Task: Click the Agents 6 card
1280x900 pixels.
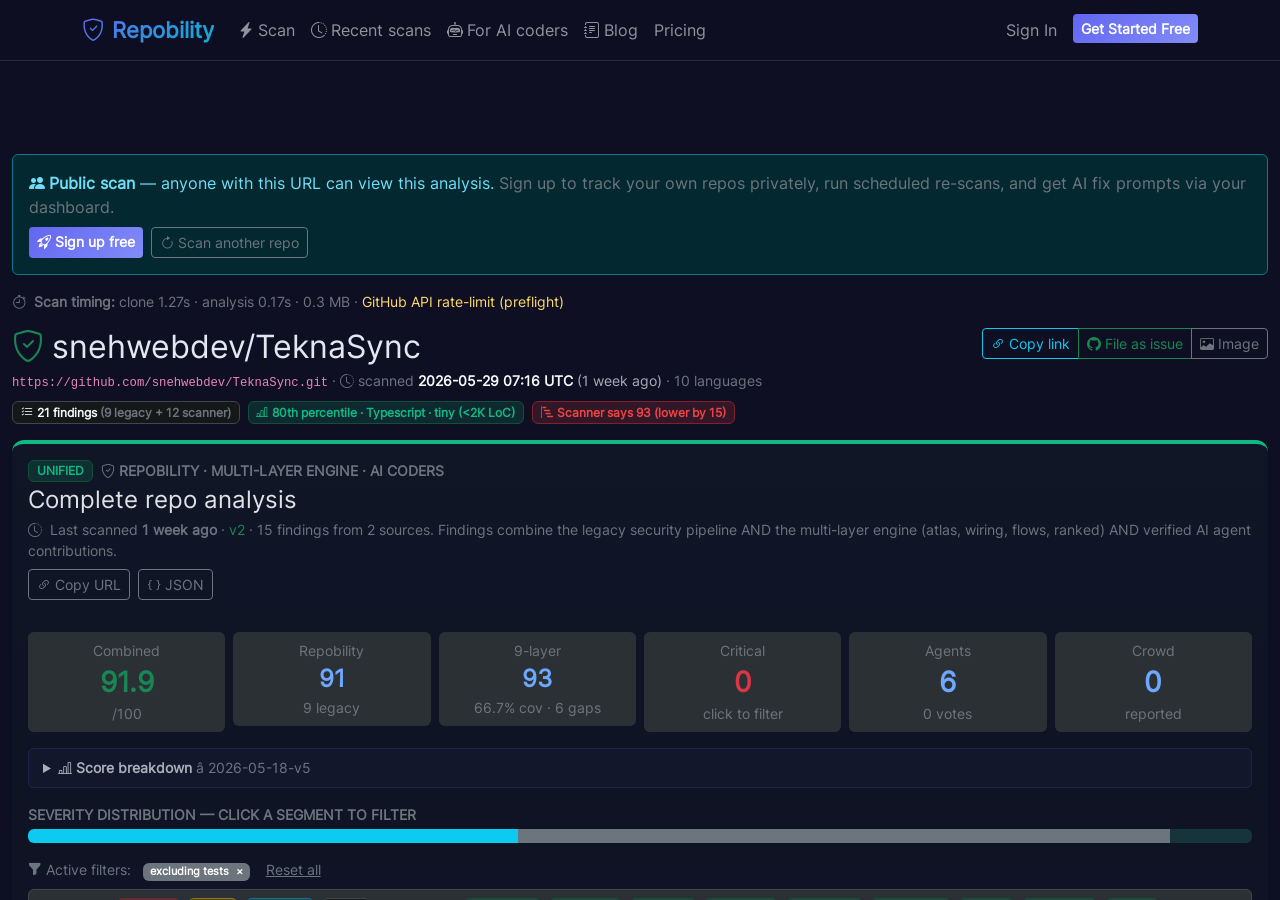Action: click(948, 682)
